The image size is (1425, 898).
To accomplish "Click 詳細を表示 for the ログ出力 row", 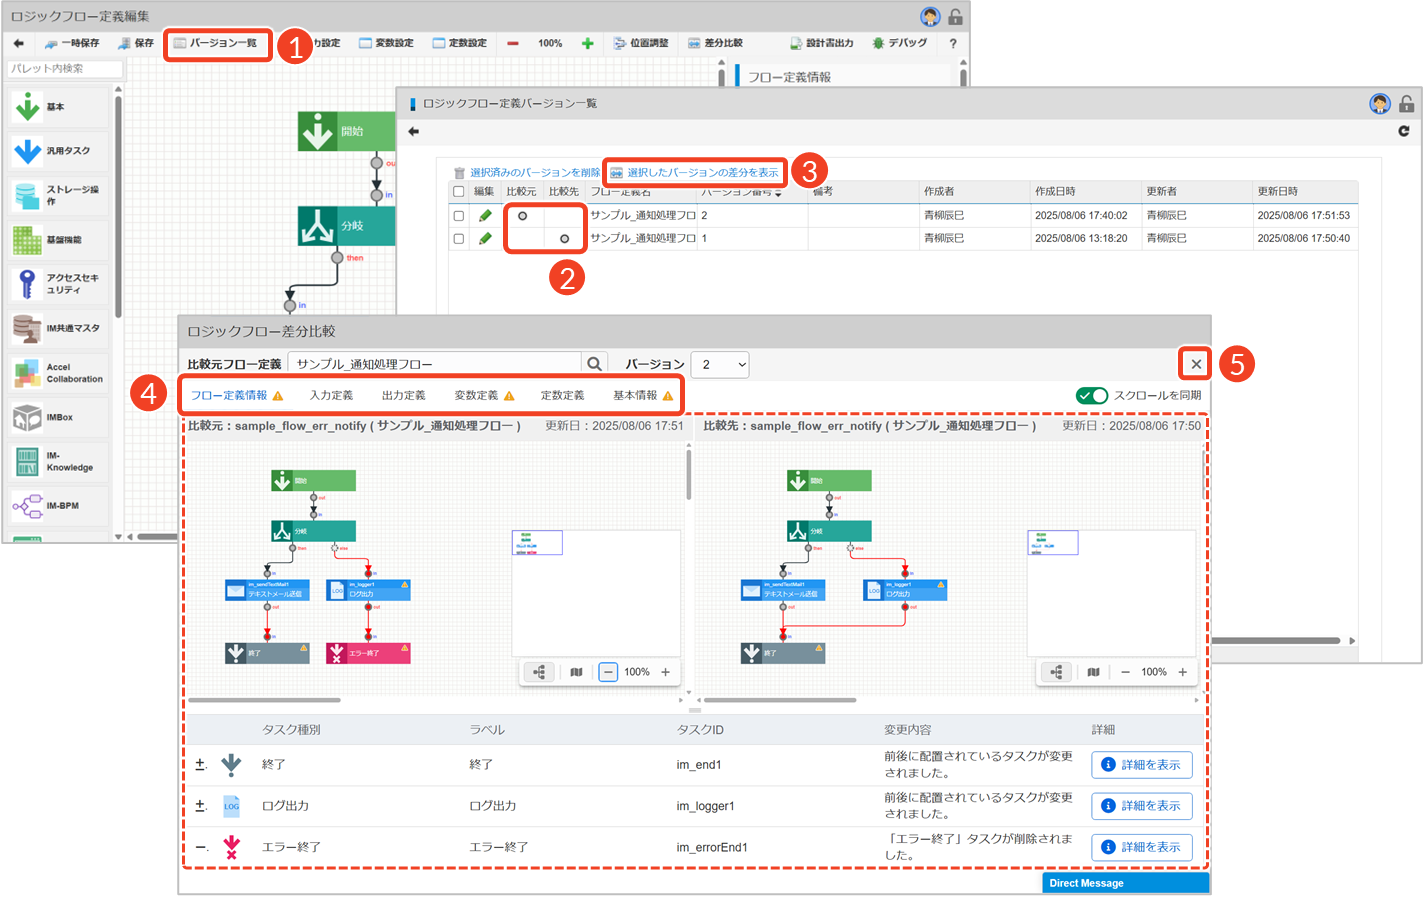I will (x=1141, y=805).
